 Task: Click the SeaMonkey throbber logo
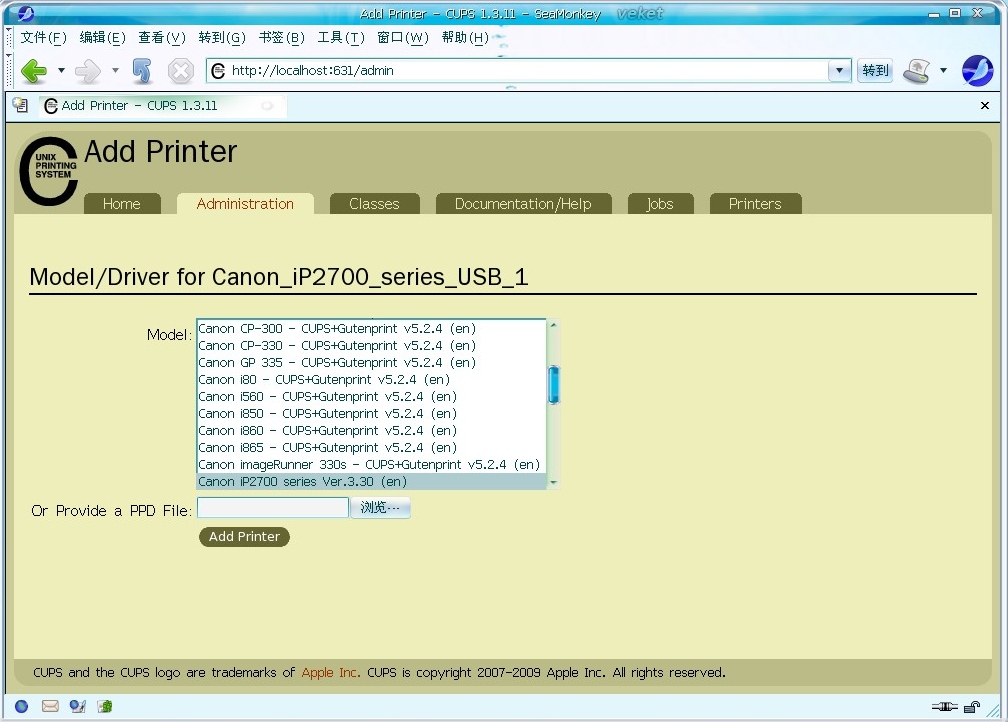[977, 70]
